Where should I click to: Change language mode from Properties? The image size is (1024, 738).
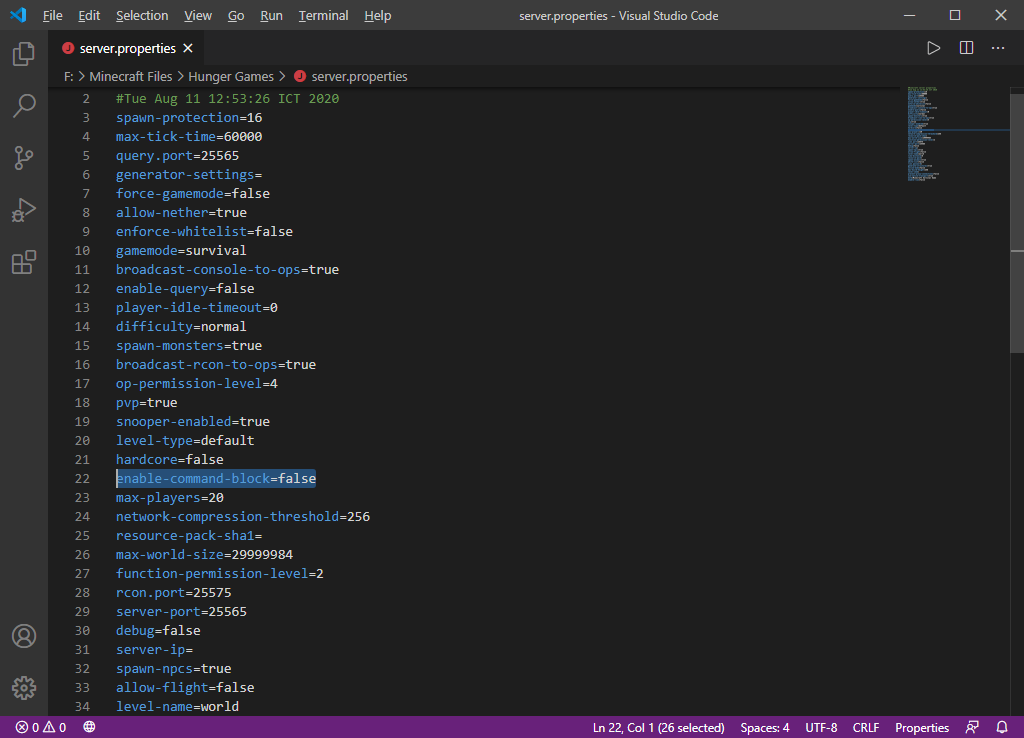pos(921,727)
